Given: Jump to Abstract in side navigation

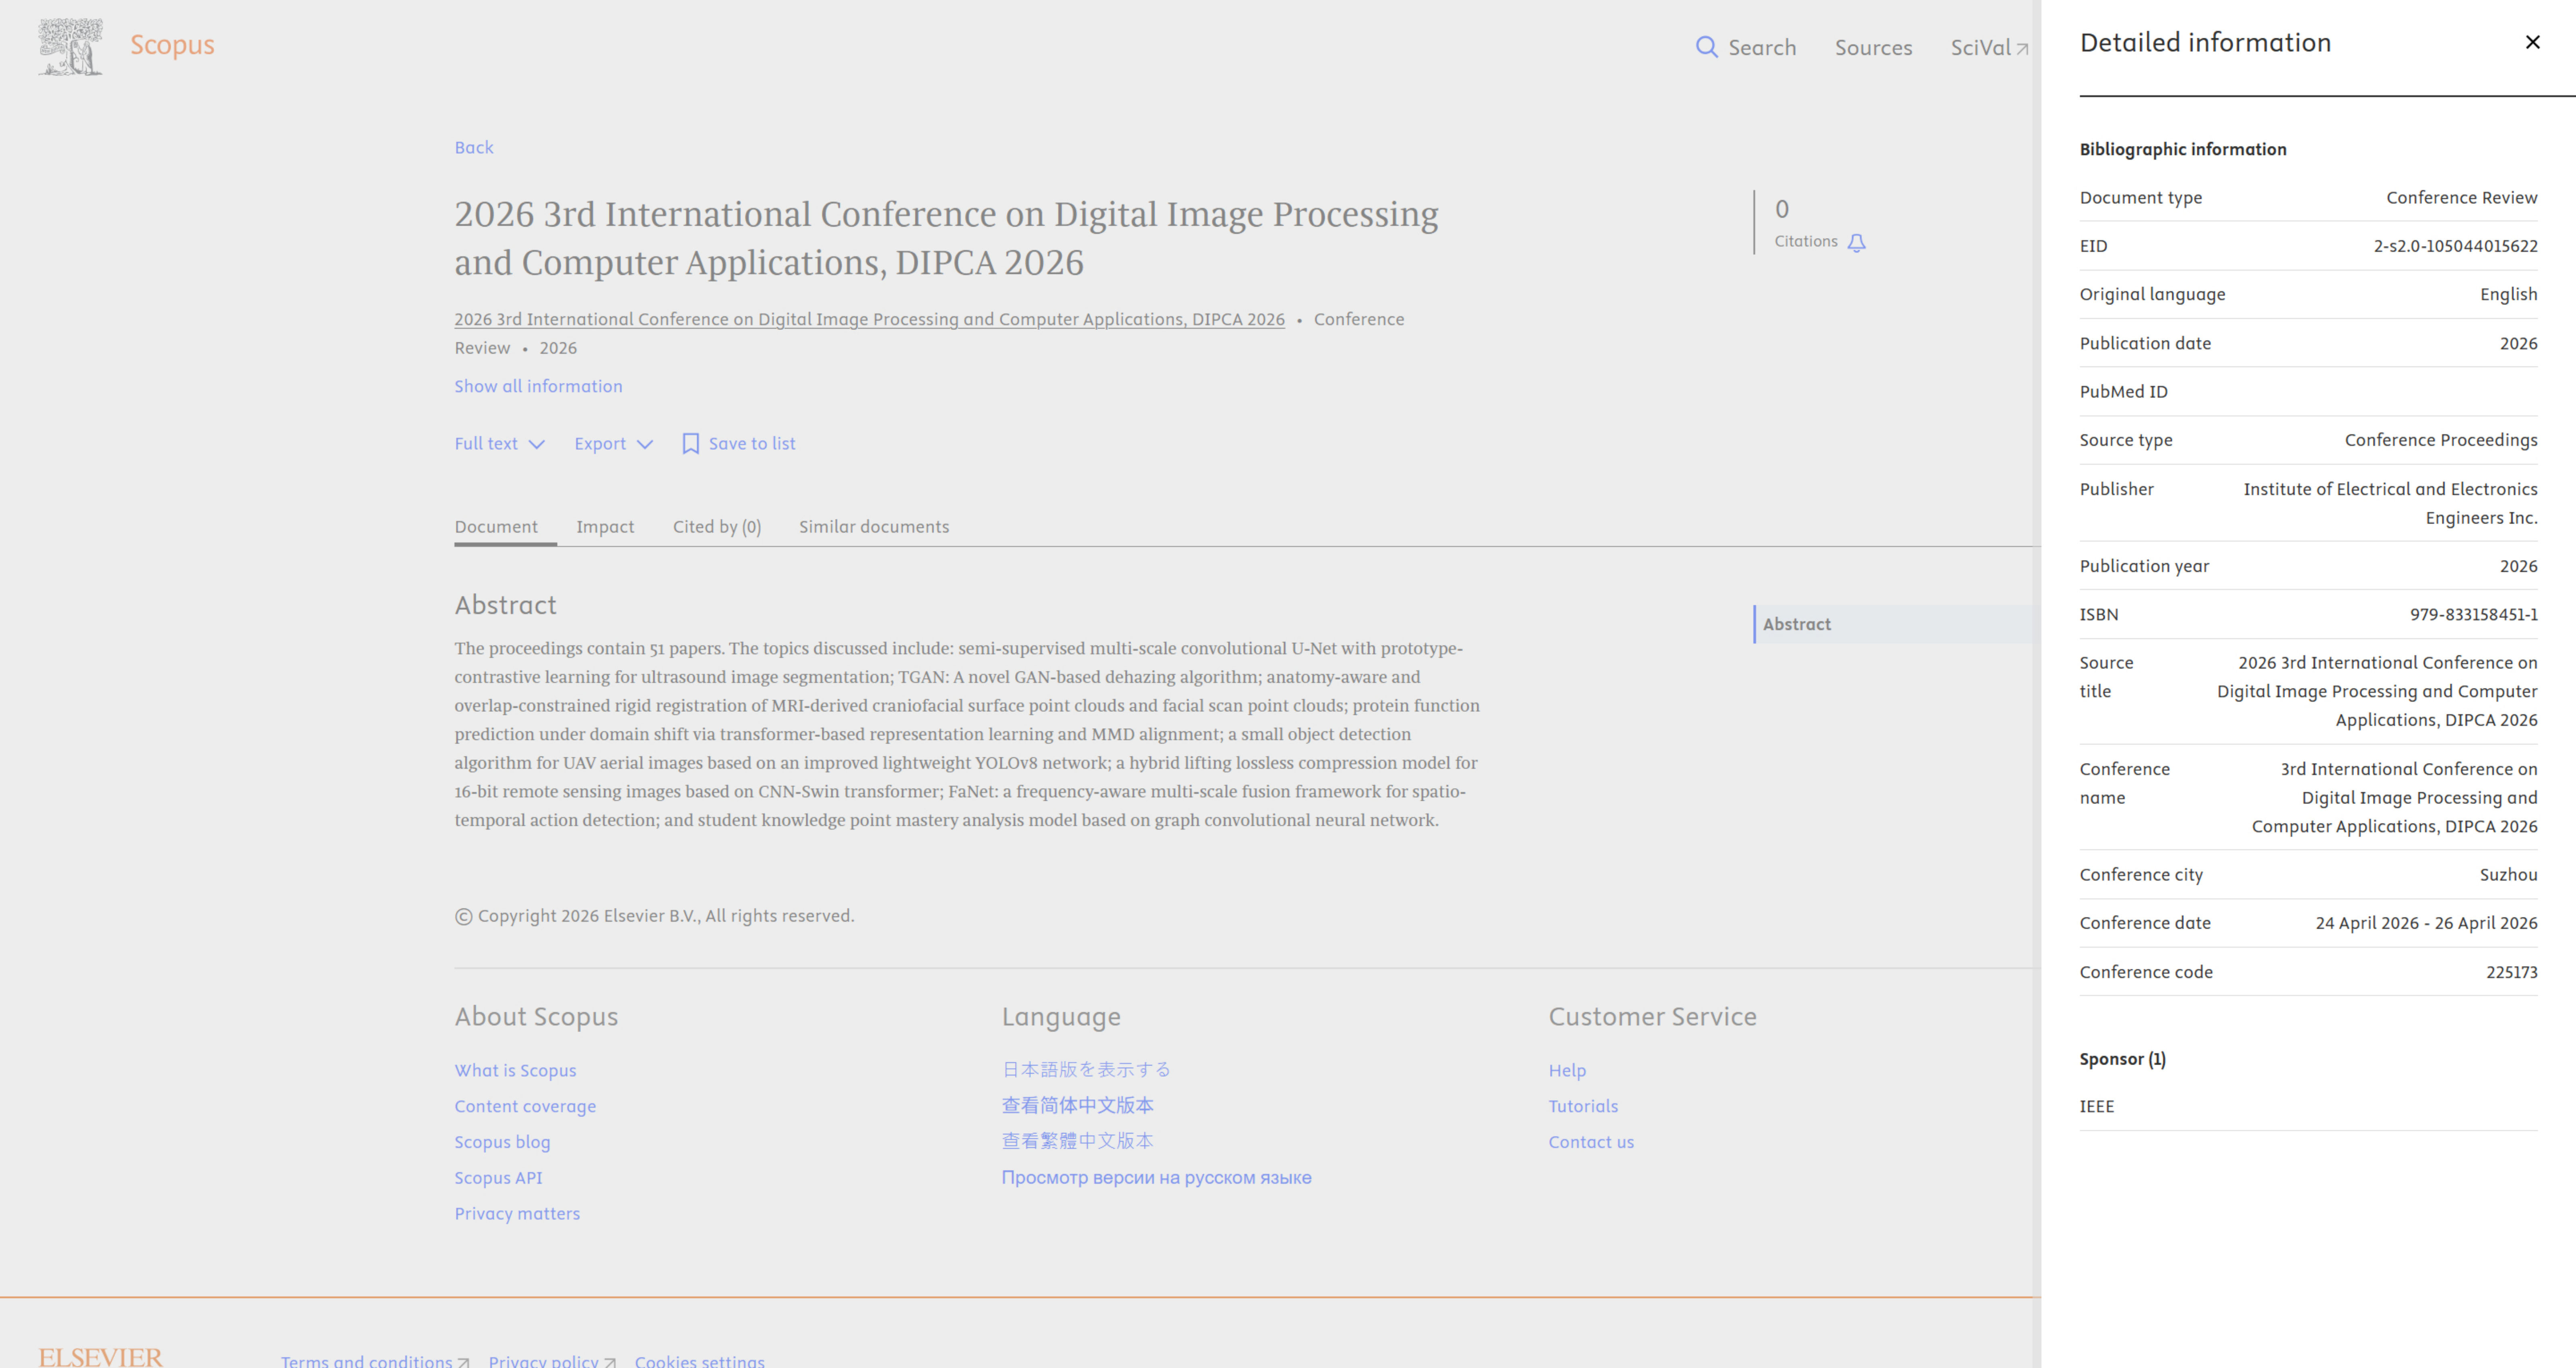Looking at the screenshot, I should [1797, 624].
